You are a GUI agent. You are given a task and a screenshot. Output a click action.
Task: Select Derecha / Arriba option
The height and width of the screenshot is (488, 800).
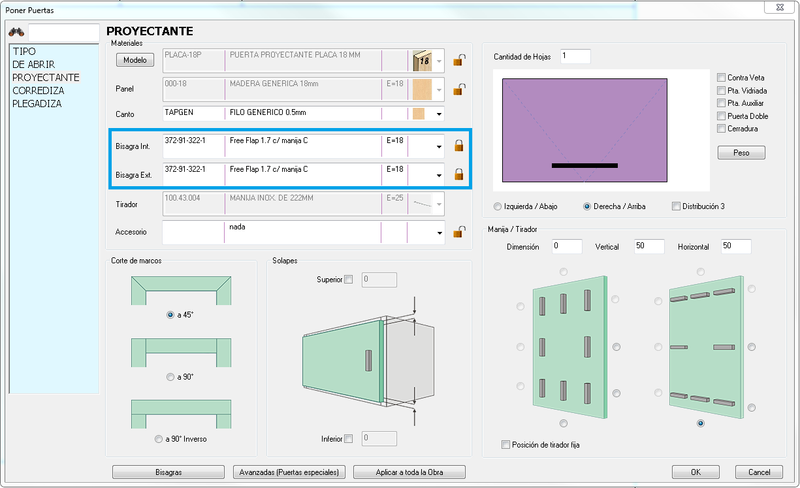click(587, 206)
